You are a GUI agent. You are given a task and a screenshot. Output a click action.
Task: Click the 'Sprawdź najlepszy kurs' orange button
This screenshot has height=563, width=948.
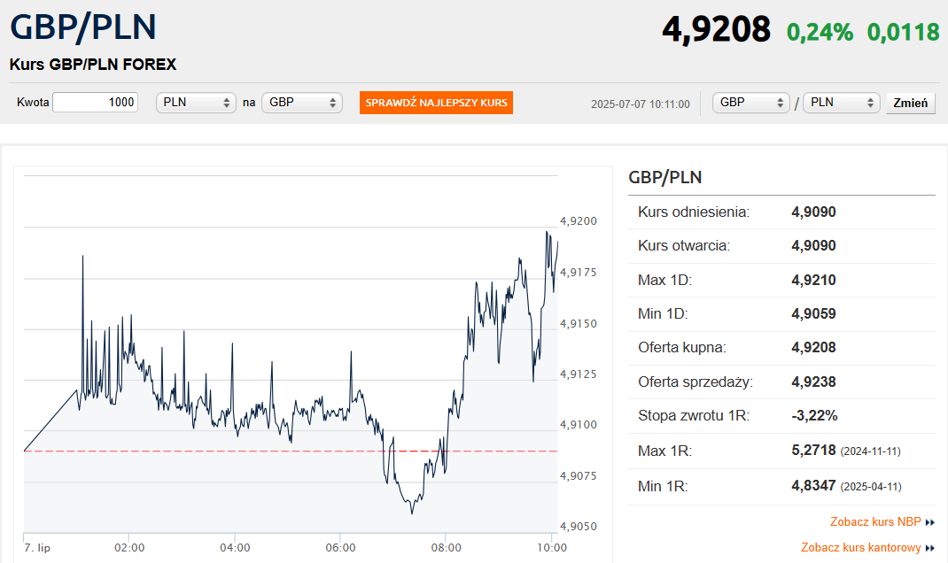436,102
